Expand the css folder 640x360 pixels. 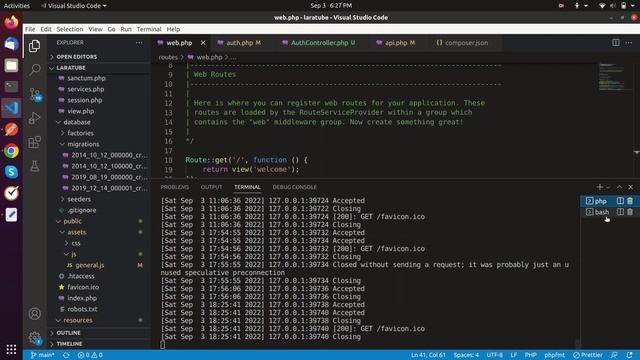(x=76, y=243)
